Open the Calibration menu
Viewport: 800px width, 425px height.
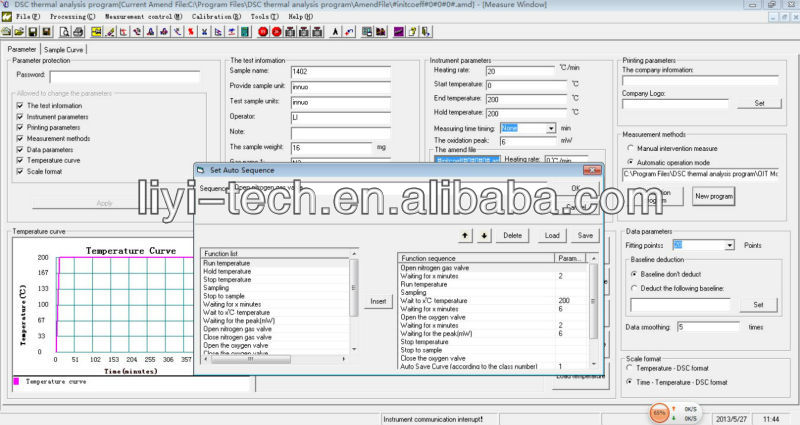[216, 16]
